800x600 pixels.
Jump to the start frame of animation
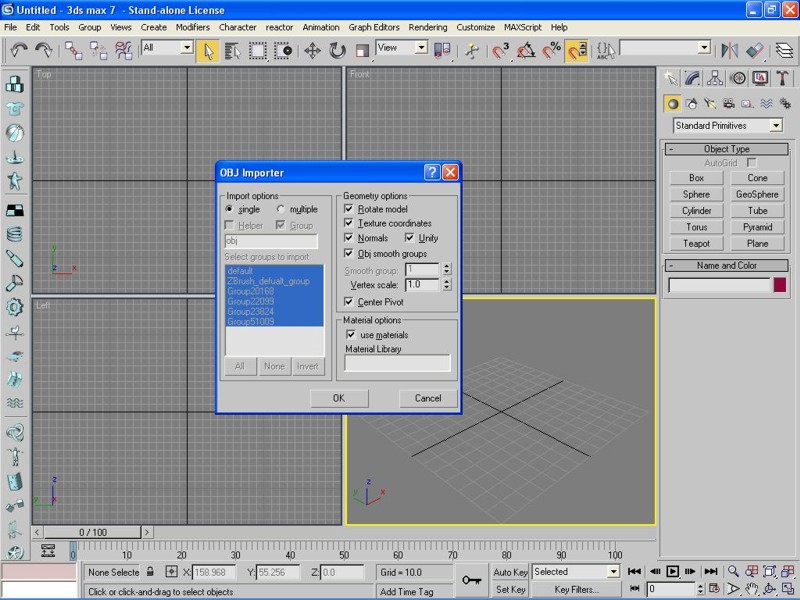tap(634, 571)
